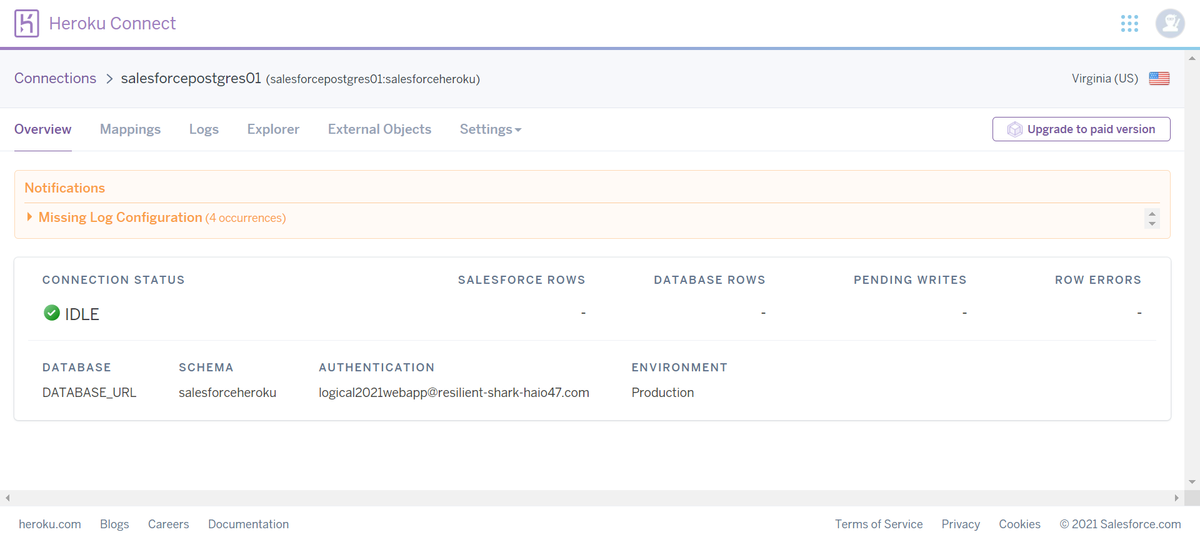
Task: Click the Heroku Connect title link
Action: point(112,23)
